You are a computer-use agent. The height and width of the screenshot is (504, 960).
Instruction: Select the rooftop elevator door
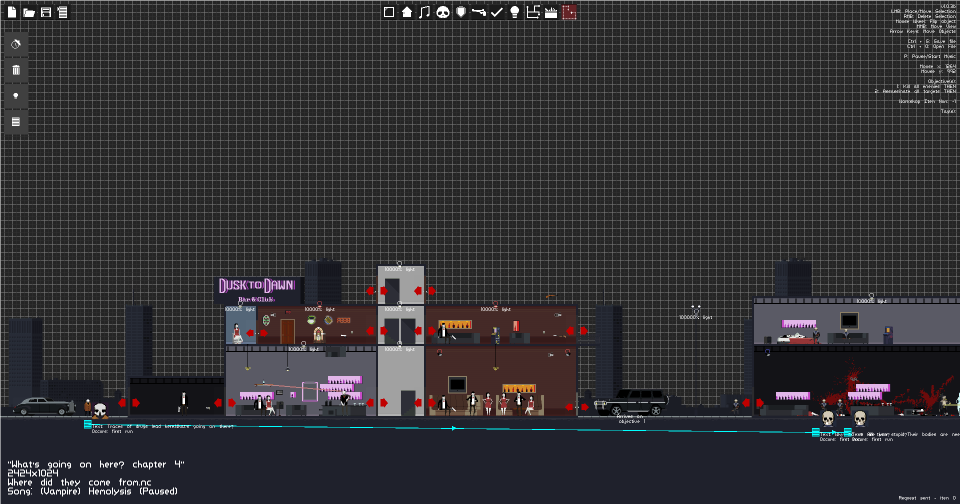pos(392,290)
